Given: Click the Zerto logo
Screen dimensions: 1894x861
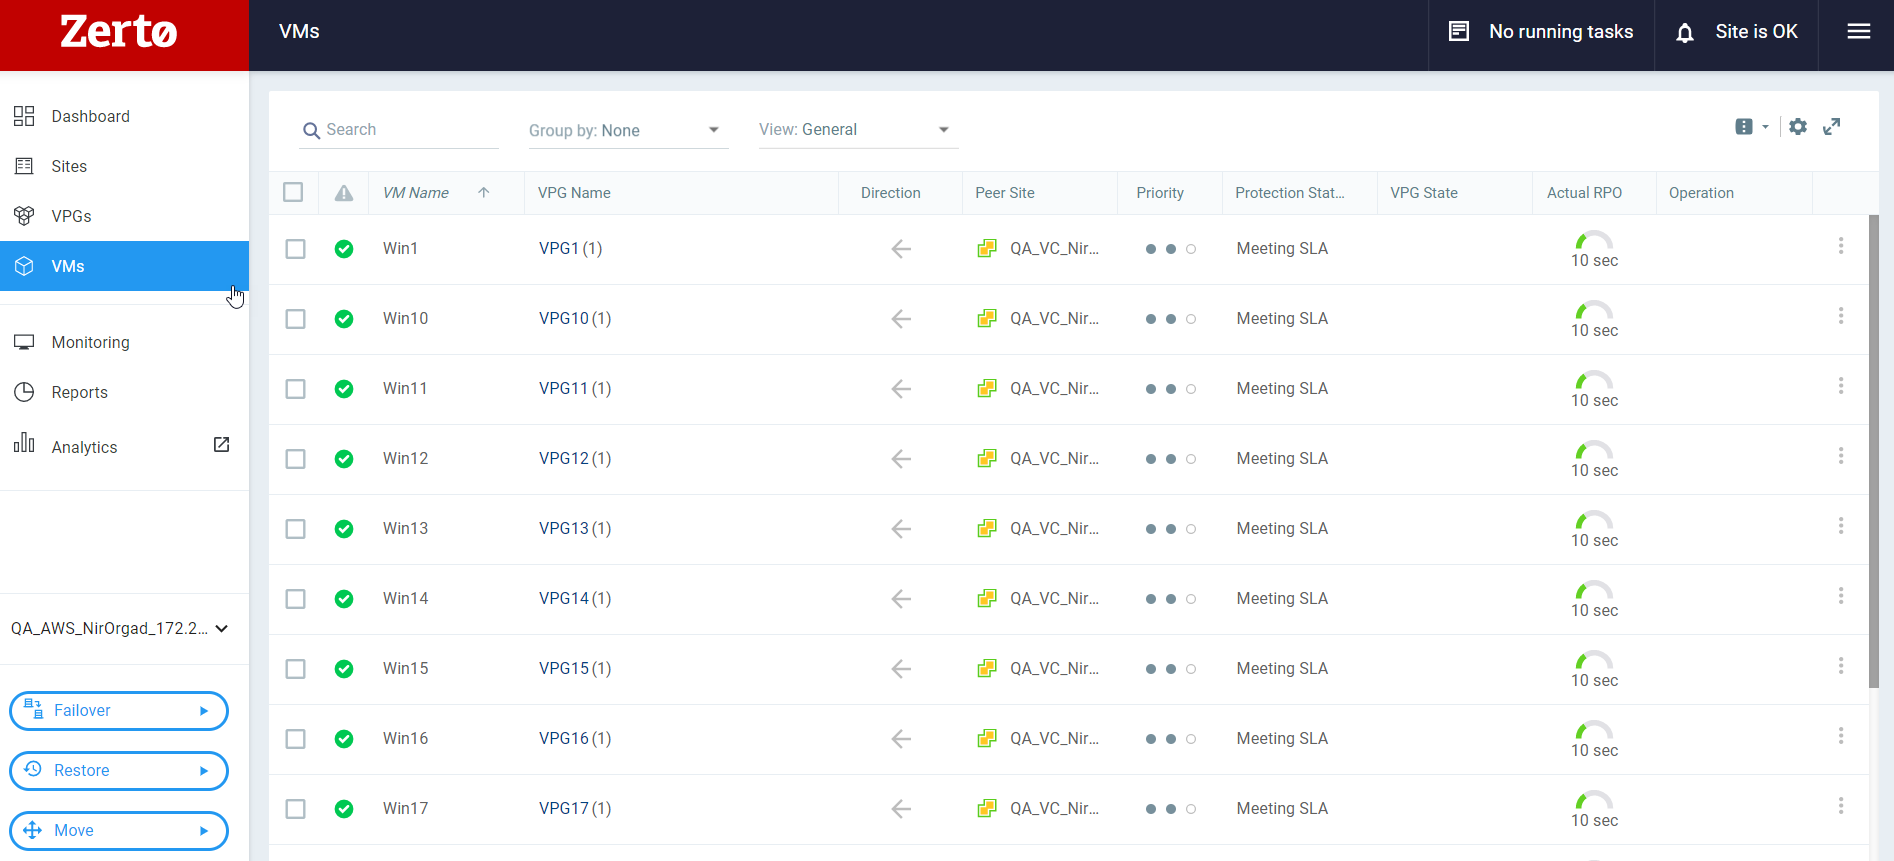Looking at the screenshot, I should coord(119,32).
